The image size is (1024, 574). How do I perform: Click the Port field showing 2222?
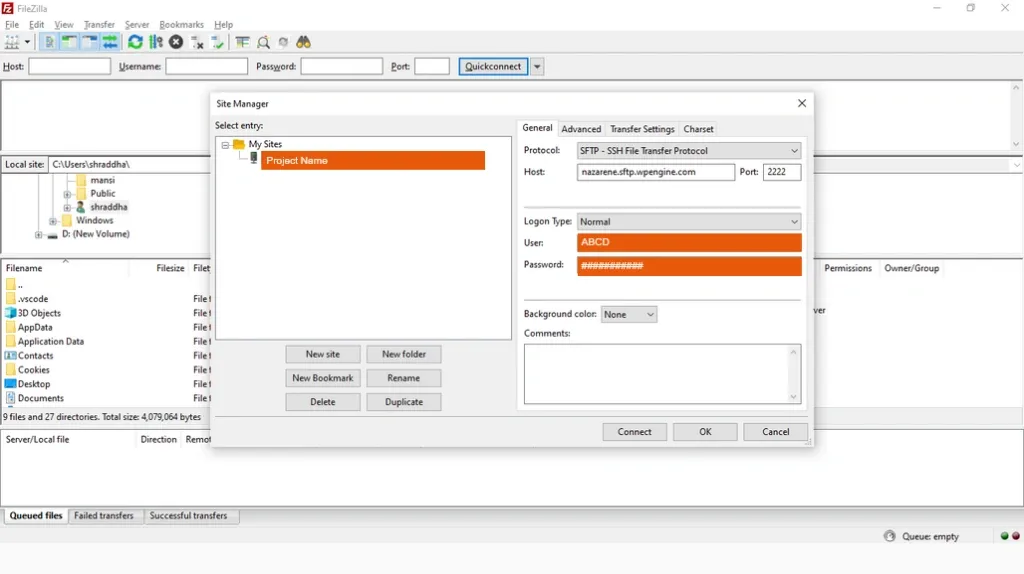click(x=782, y=172)
